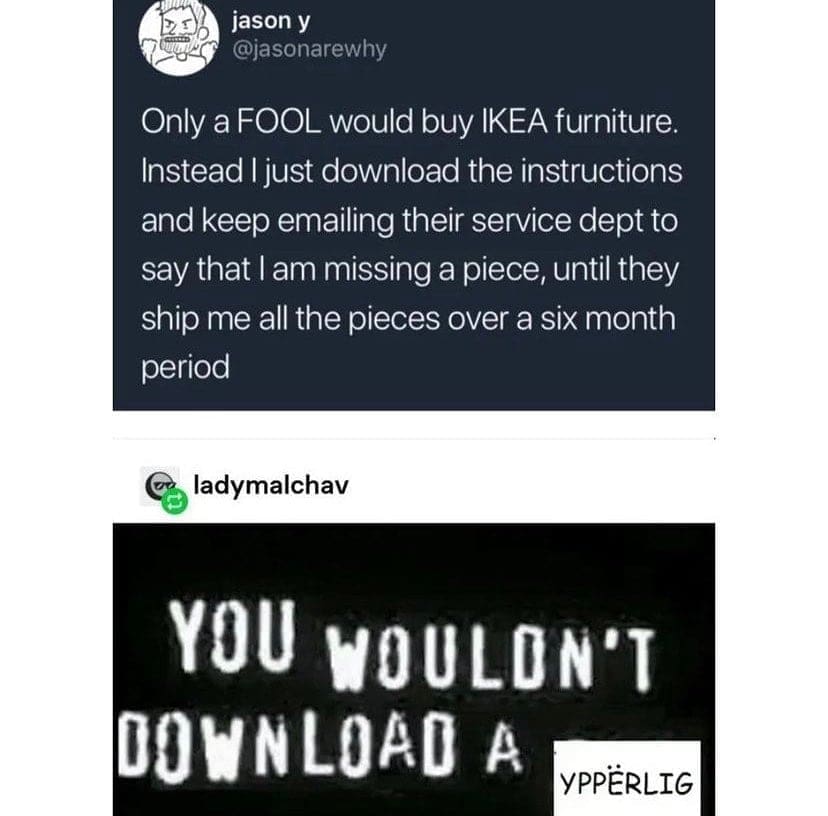Open jason y's profile avatar

(x=178, y=37)
